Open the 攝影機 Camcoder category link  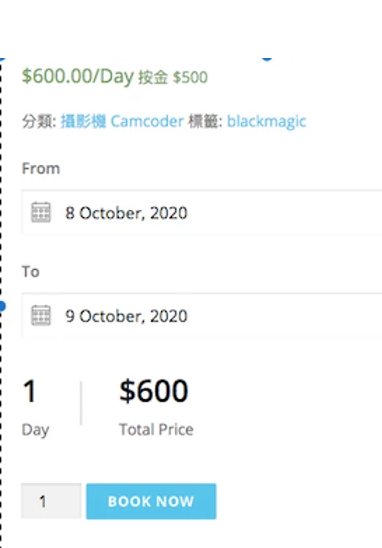click(x=122, y=122)
